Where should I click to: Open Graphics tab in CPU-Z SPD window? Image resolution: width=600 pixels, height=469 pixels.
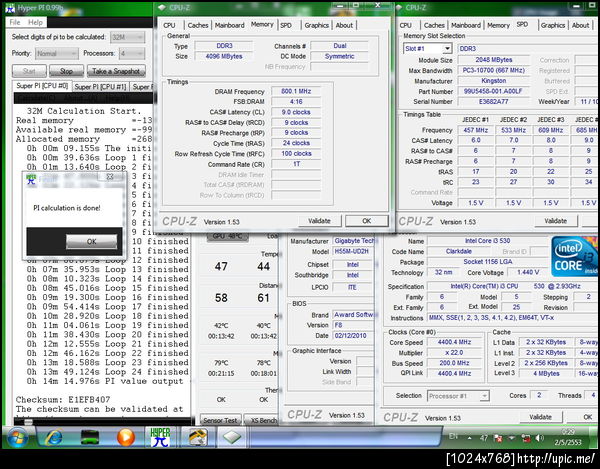pyautogui.click(x=553, y=25)
